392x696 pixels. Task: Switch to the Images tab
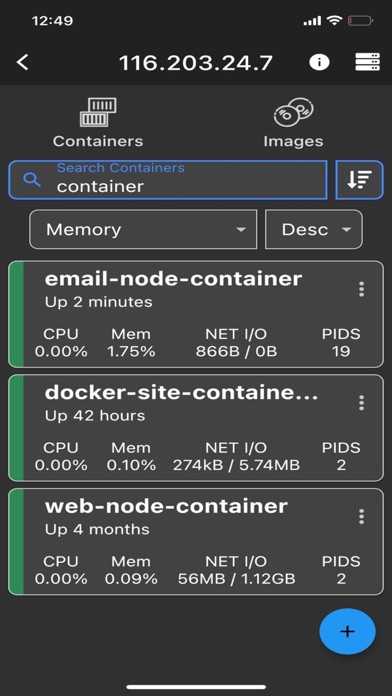(x=293, y=123)
